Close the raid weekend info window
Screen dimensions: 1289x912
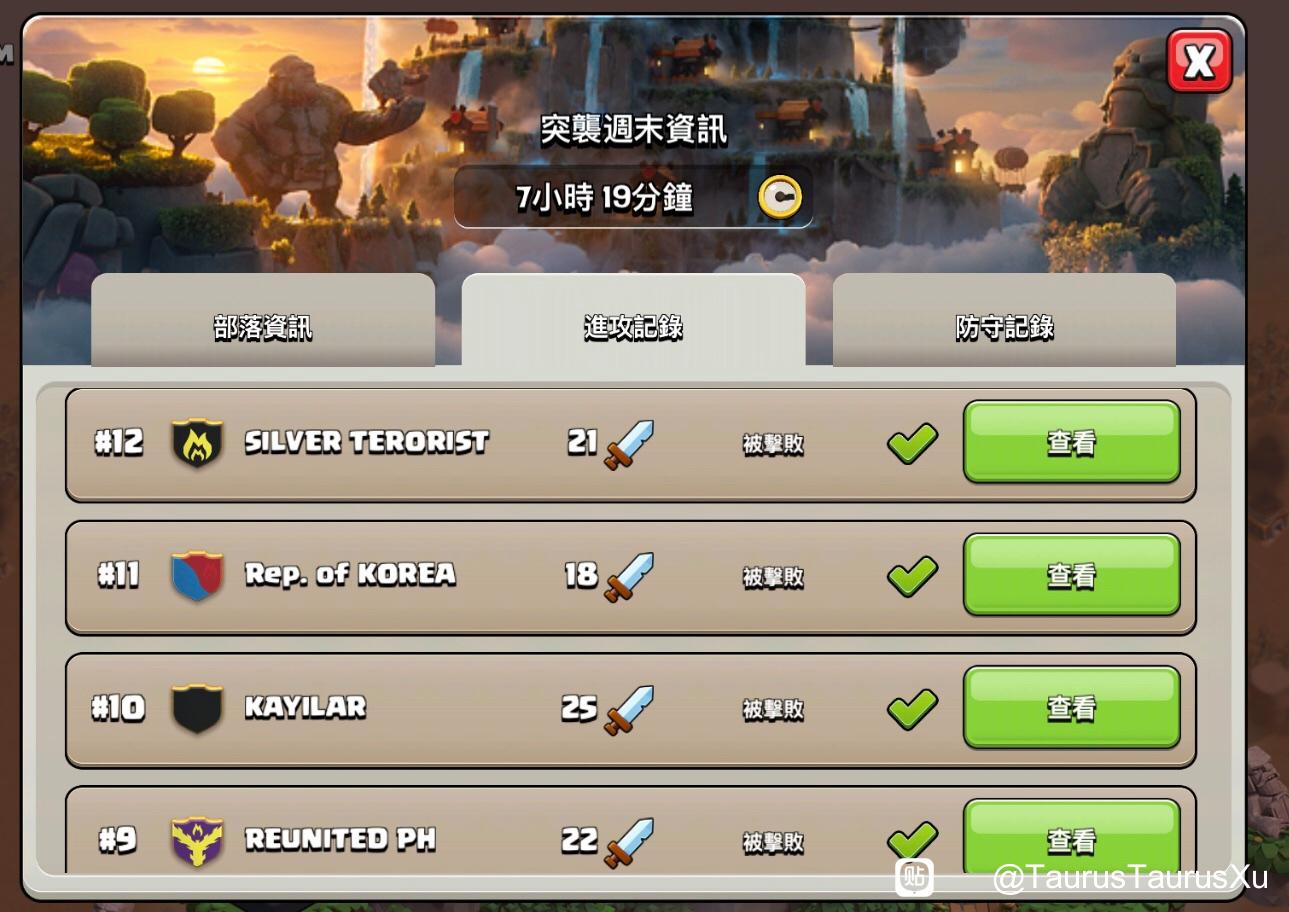pyautogui.click(x=1199, y=61)
